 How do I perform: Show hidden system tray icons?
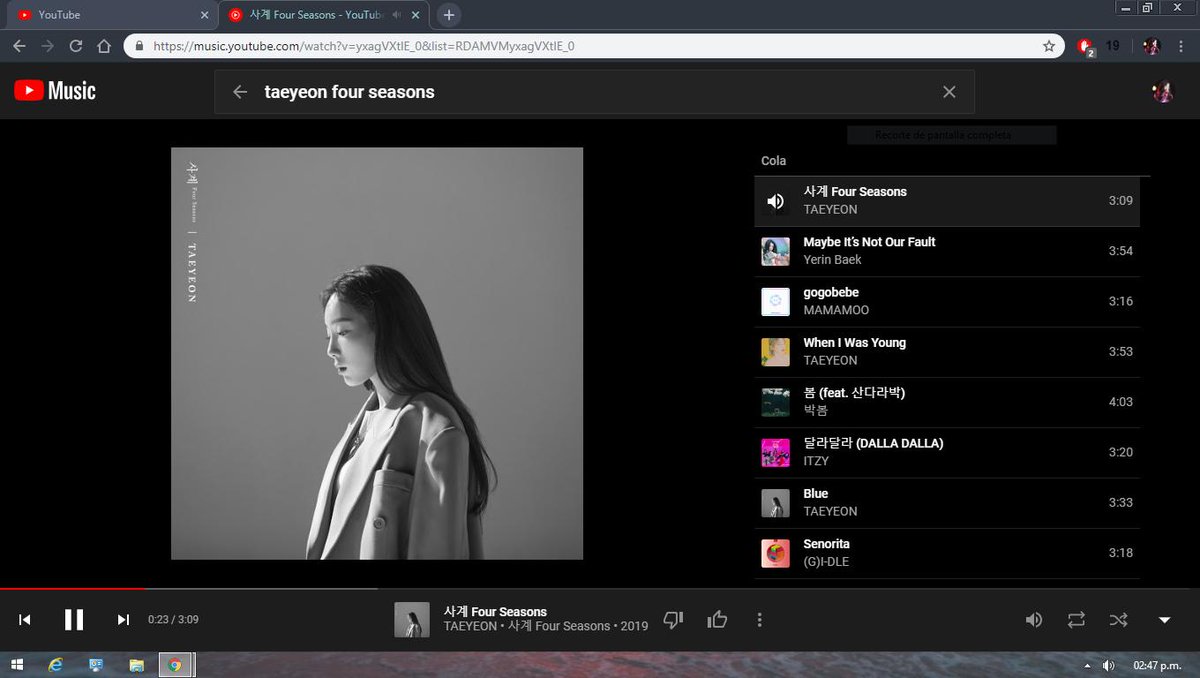pos(1087,665)
